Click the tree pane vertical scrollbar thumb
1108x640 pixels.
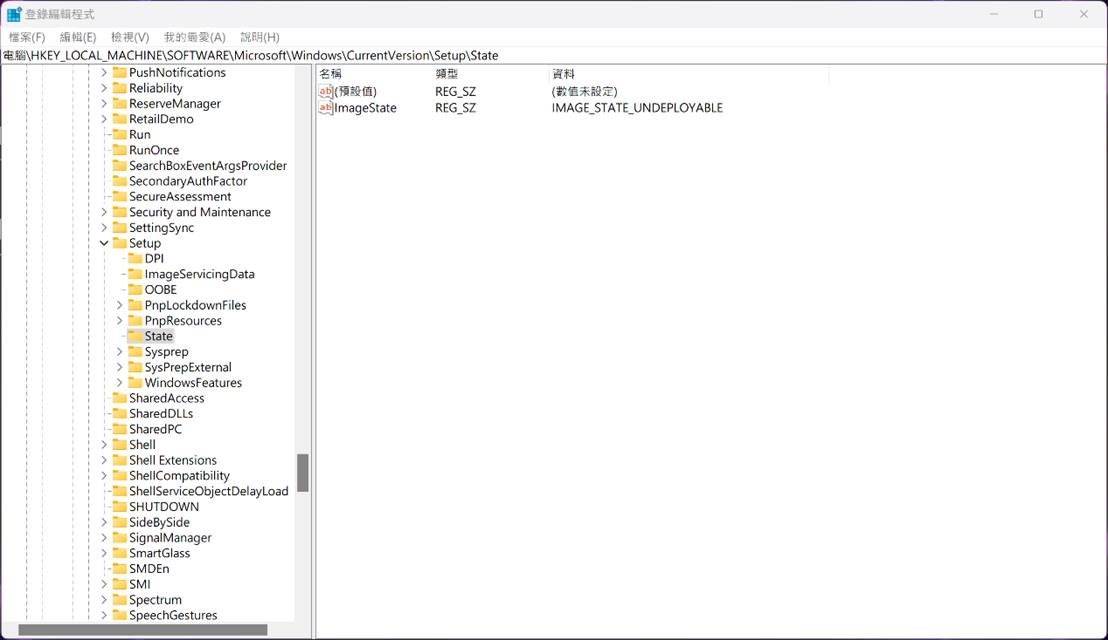click(x=302, y=472)
